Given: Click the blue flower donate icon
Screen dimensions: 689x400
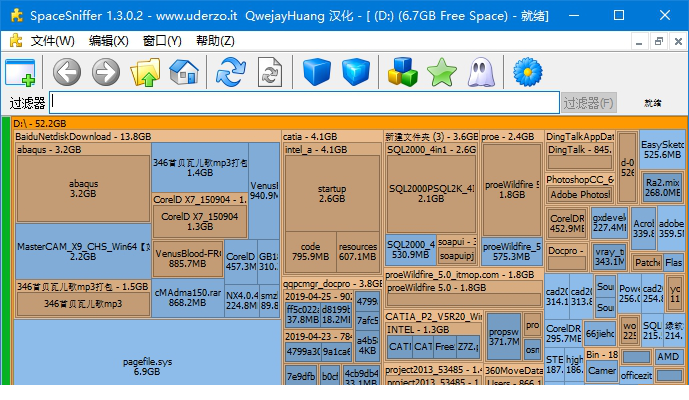Looking at the screenshot, I should click(x=528, y=72).
